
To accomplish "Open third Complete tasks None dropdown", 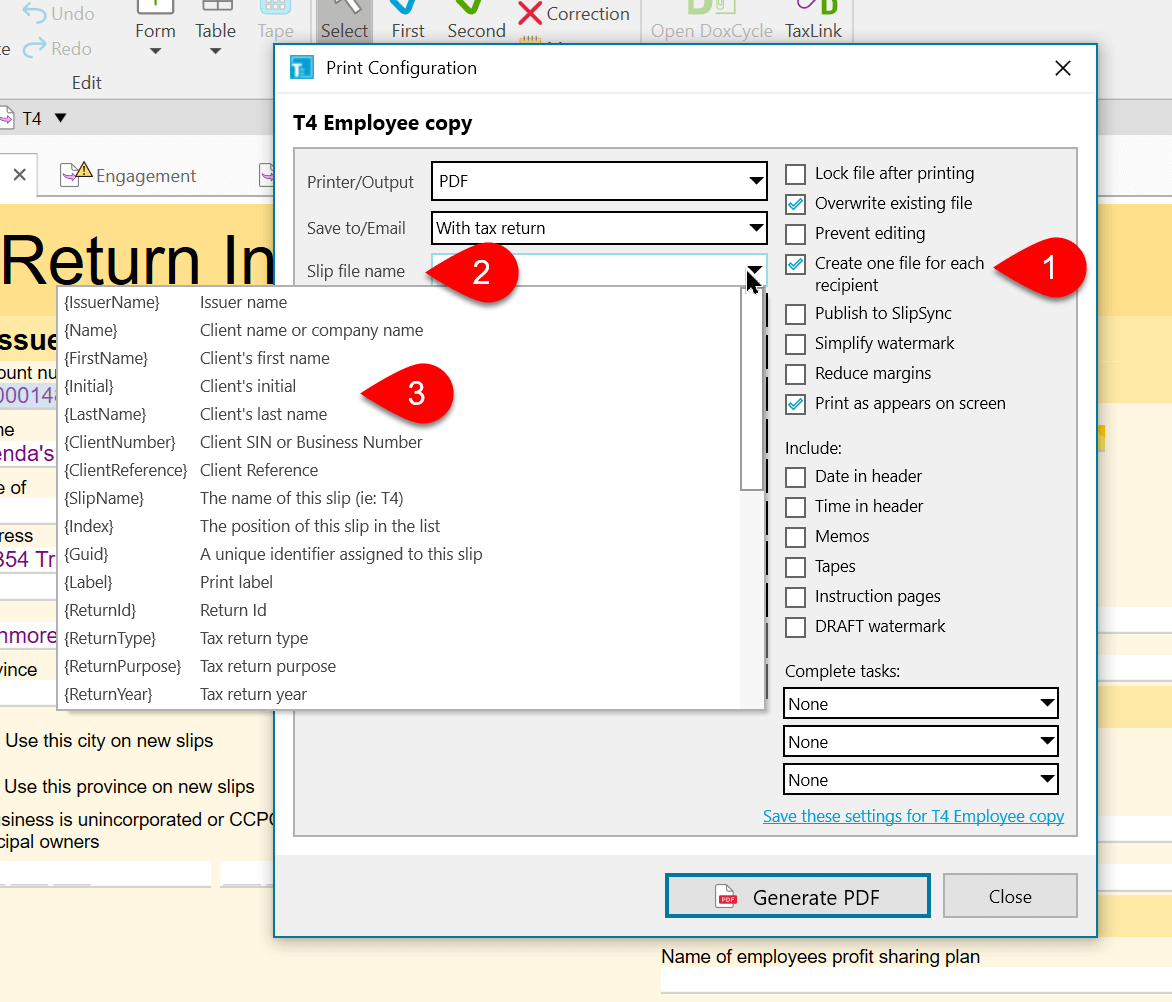I will click(x=921, y=779).
